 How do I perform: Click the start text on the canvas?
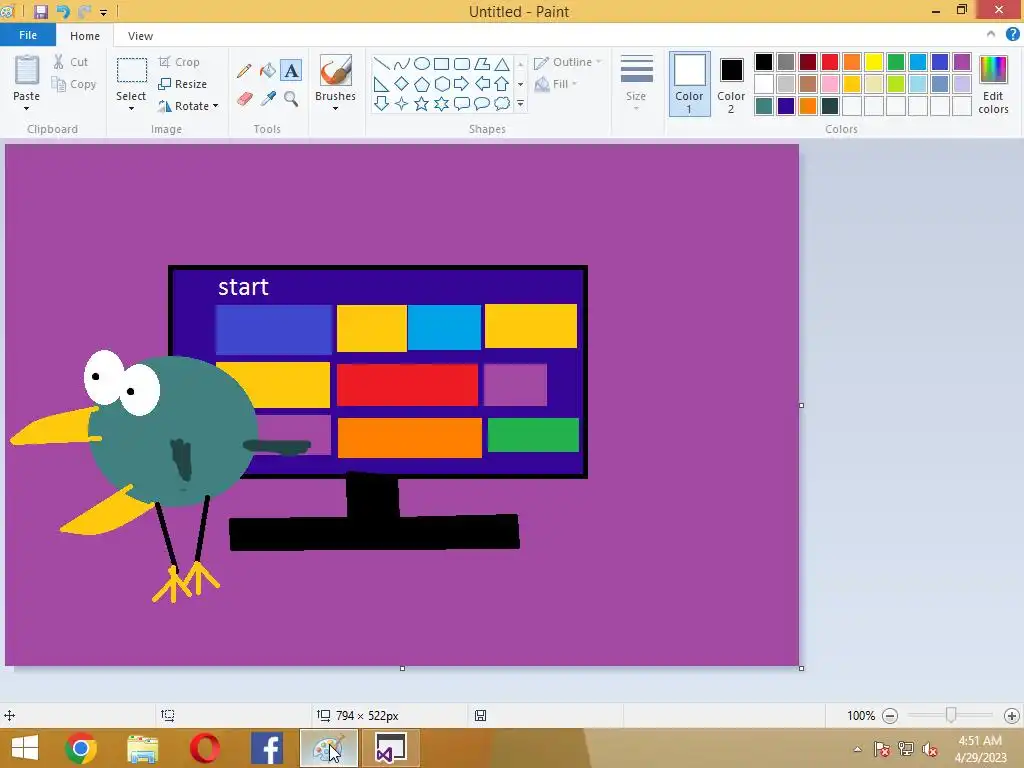(243, 287)
